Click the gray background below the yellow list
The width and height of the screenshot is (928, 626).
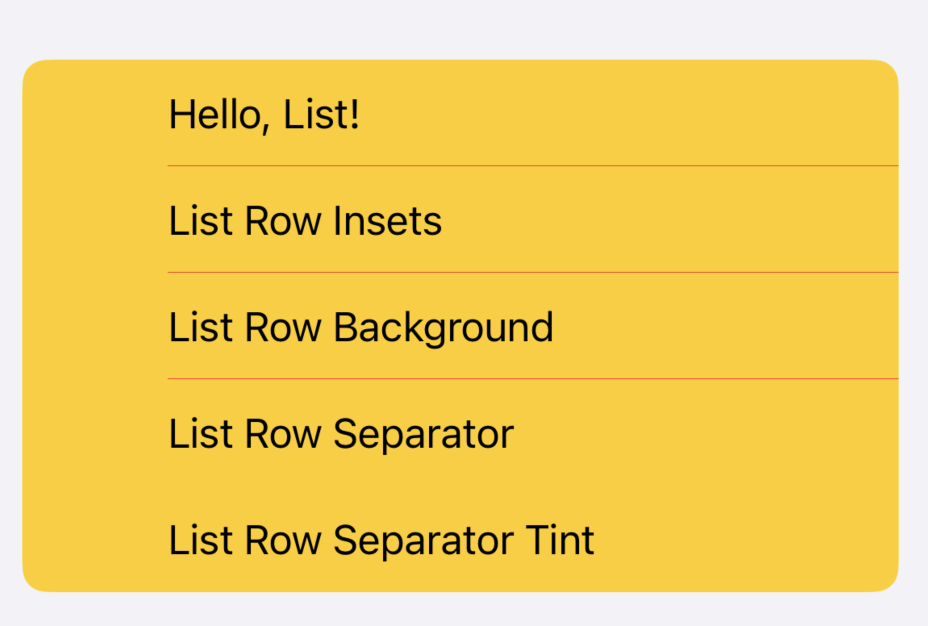coord(464,609)
